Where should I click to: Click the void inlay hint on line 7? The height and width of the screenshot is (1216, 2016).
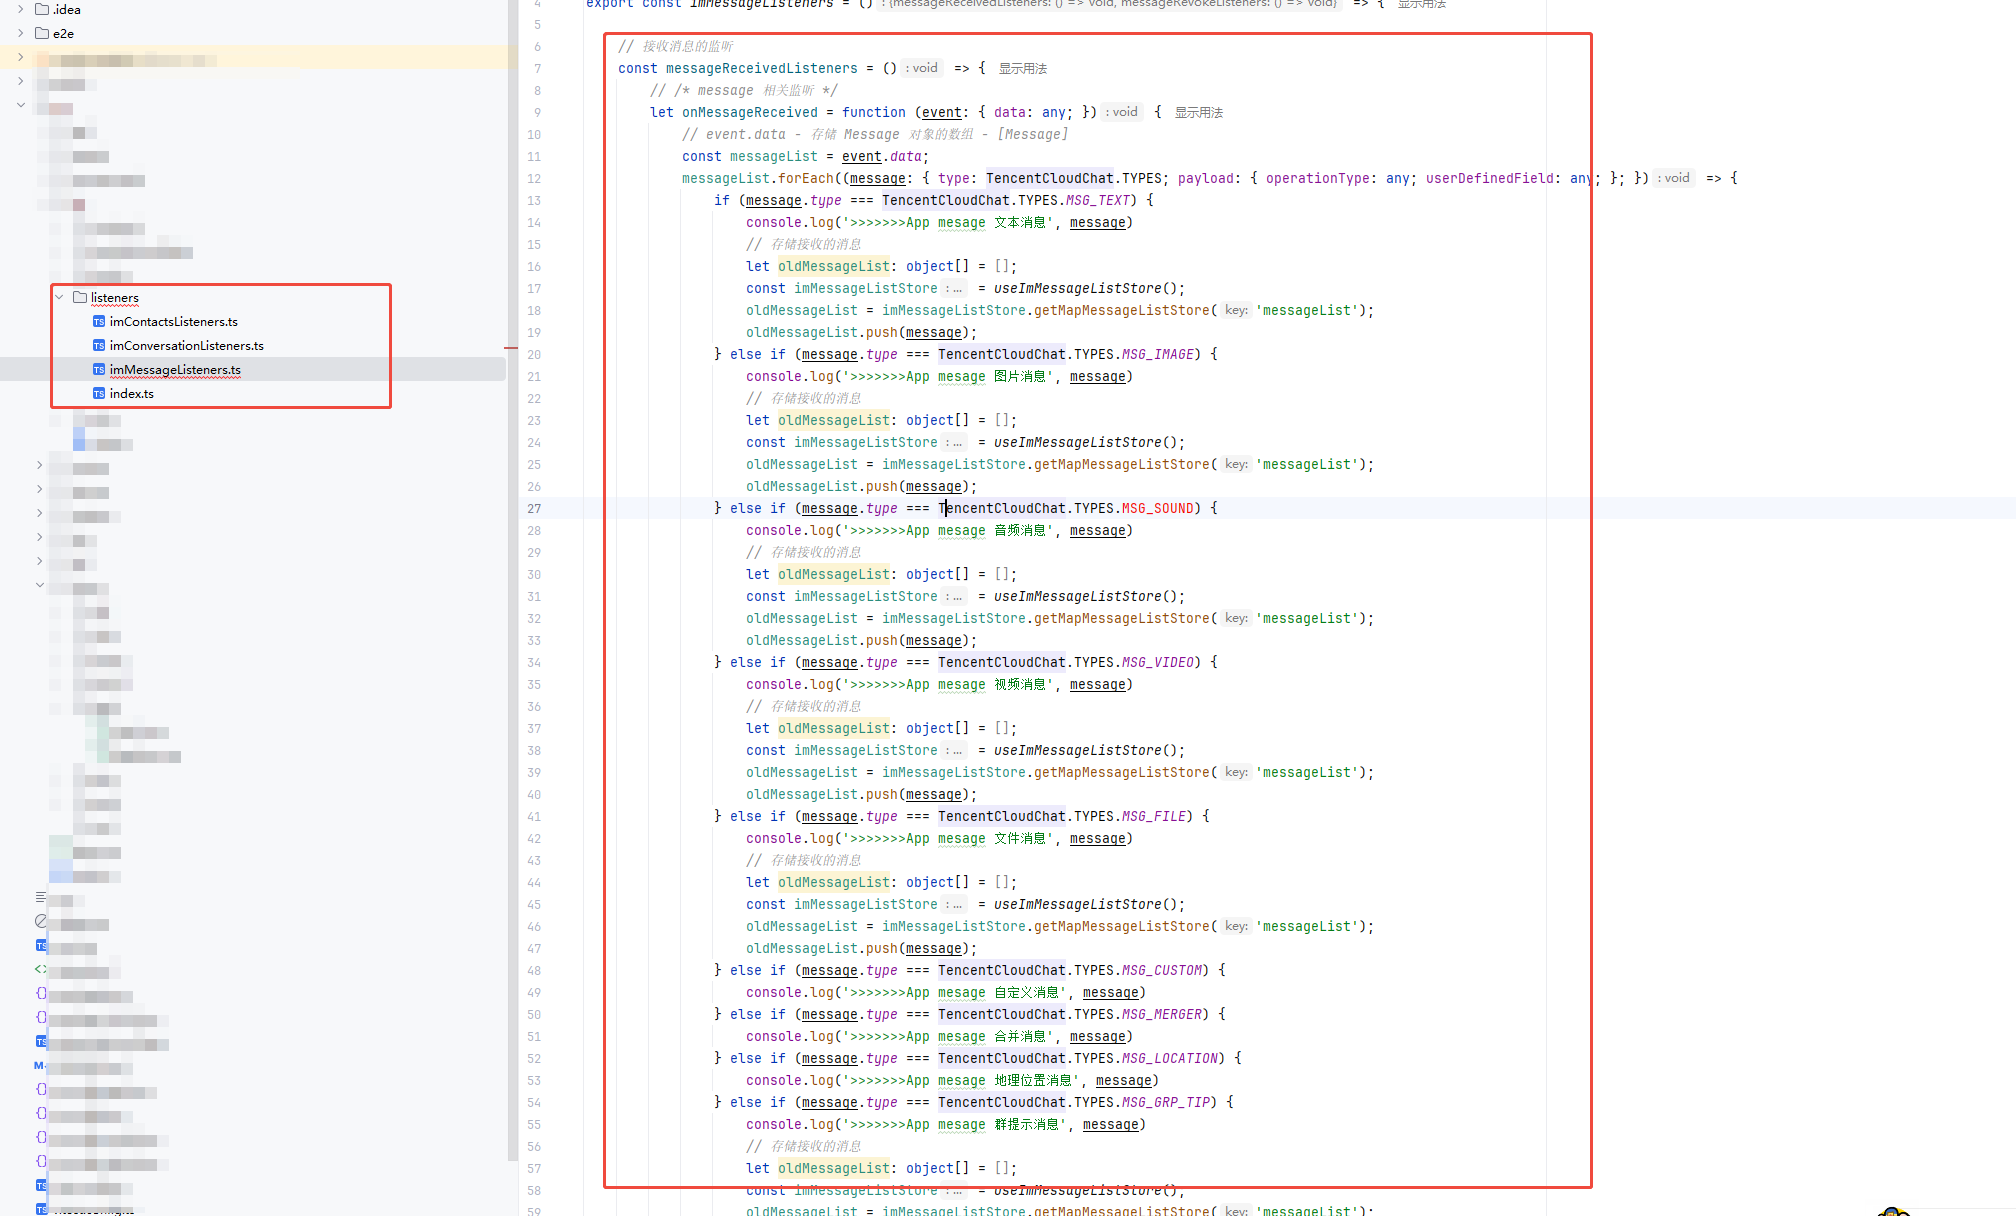[x=923, y=68]
